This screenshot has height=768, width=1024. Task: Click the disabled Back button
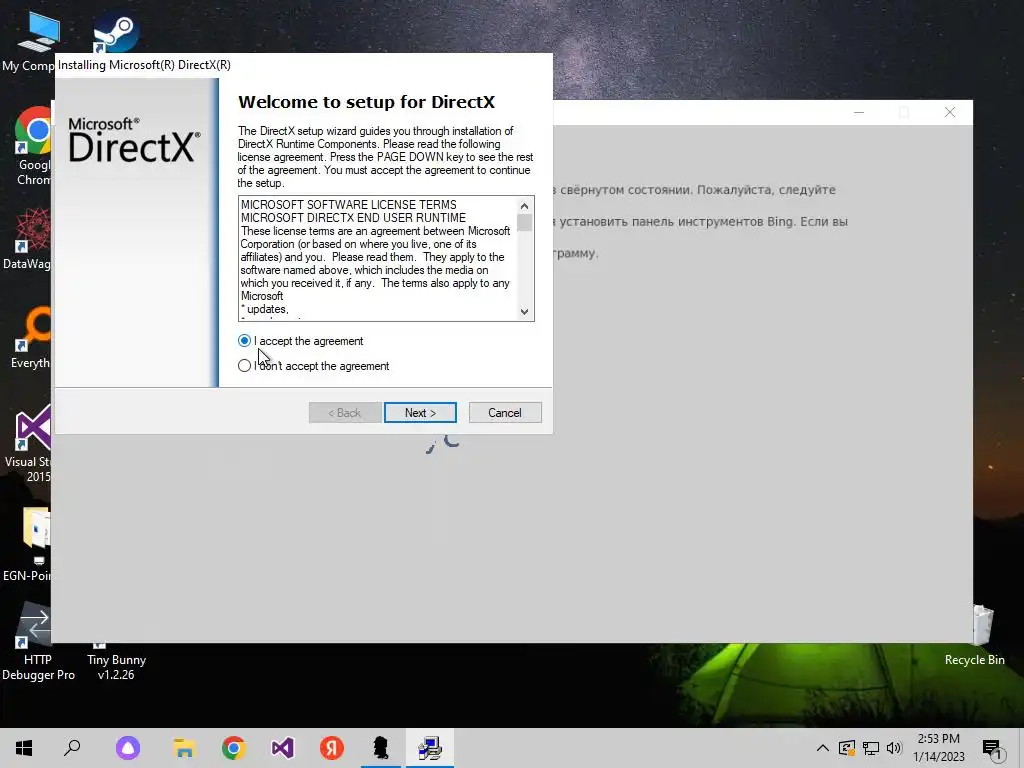(x=345, y=413)
